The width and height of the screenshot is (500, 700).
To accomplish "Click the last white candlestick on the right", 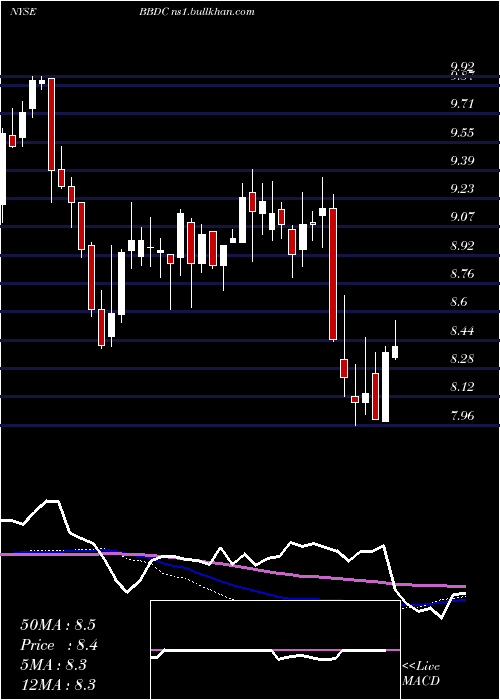I will click(x=395, y=352).
